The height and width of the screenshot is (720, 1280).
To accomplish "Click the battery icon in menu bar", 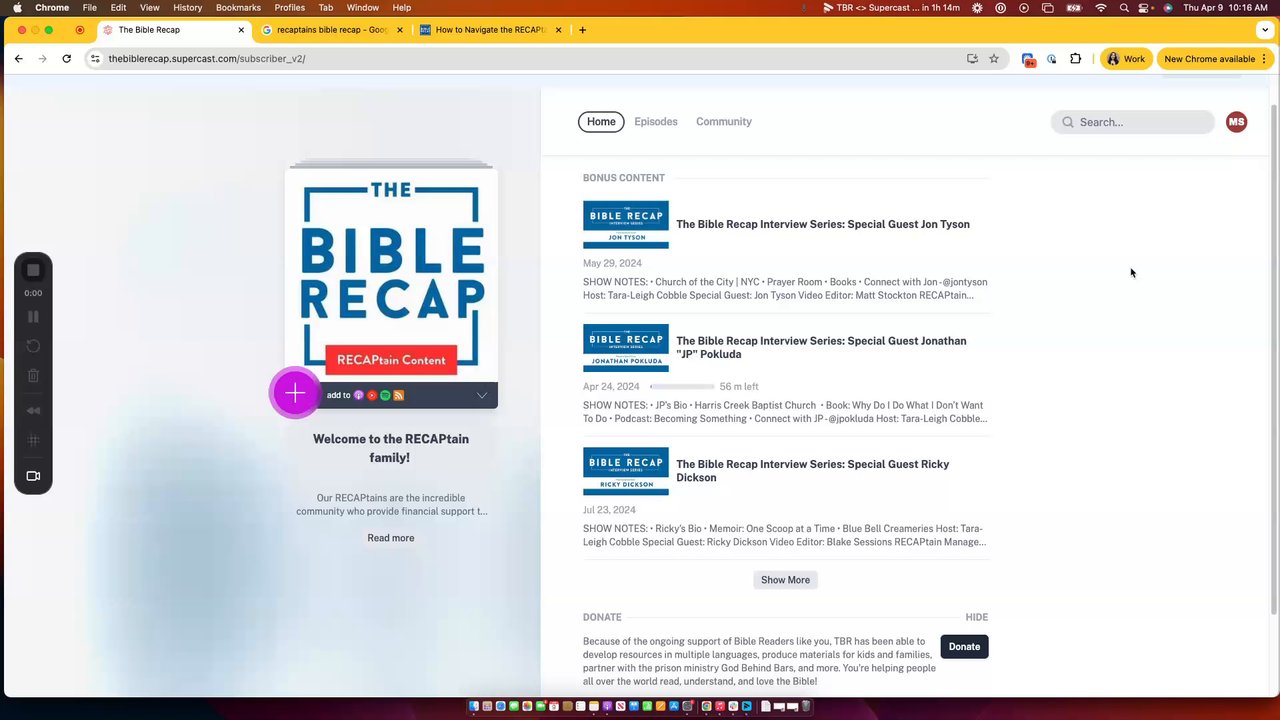I will tap(1074, 7).
